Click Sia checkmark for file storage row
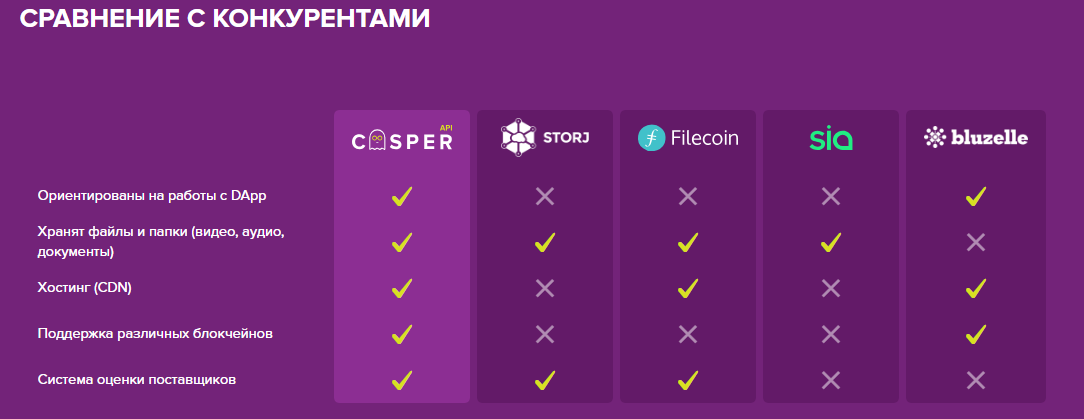1084x419 pixels. point(830,242)
